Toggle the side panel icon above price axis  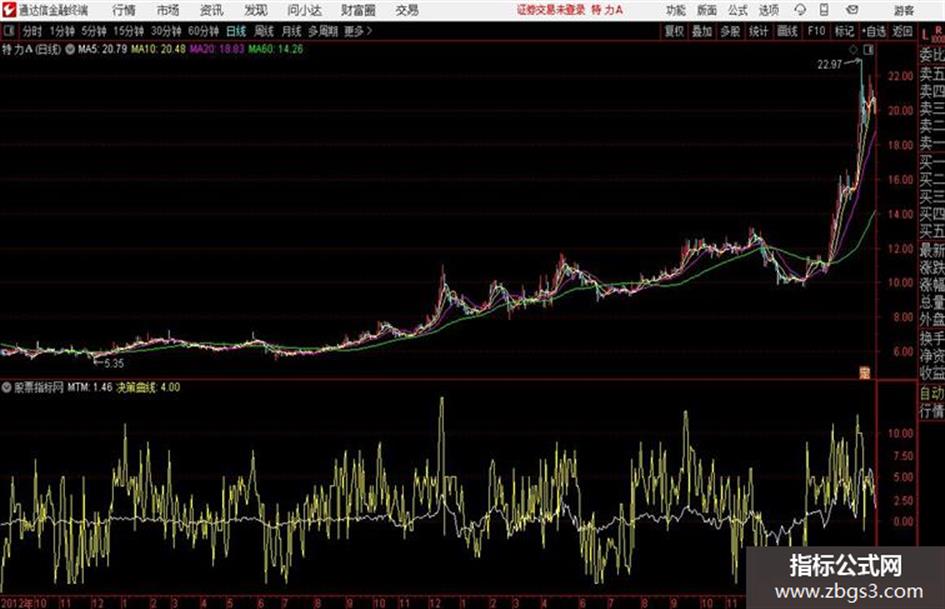pos(868,50)
